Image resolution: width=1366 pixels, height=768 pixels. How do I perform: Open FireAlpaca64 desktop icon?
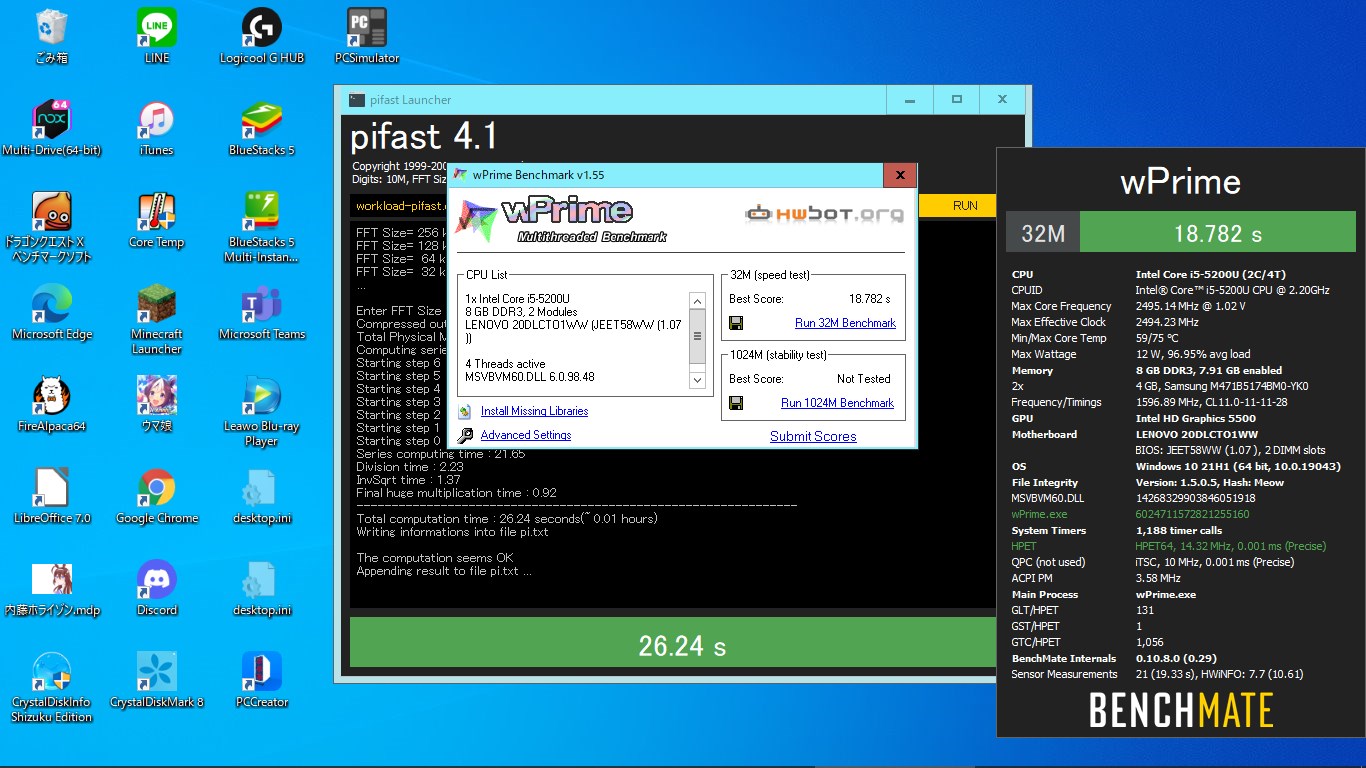[51, 404]
